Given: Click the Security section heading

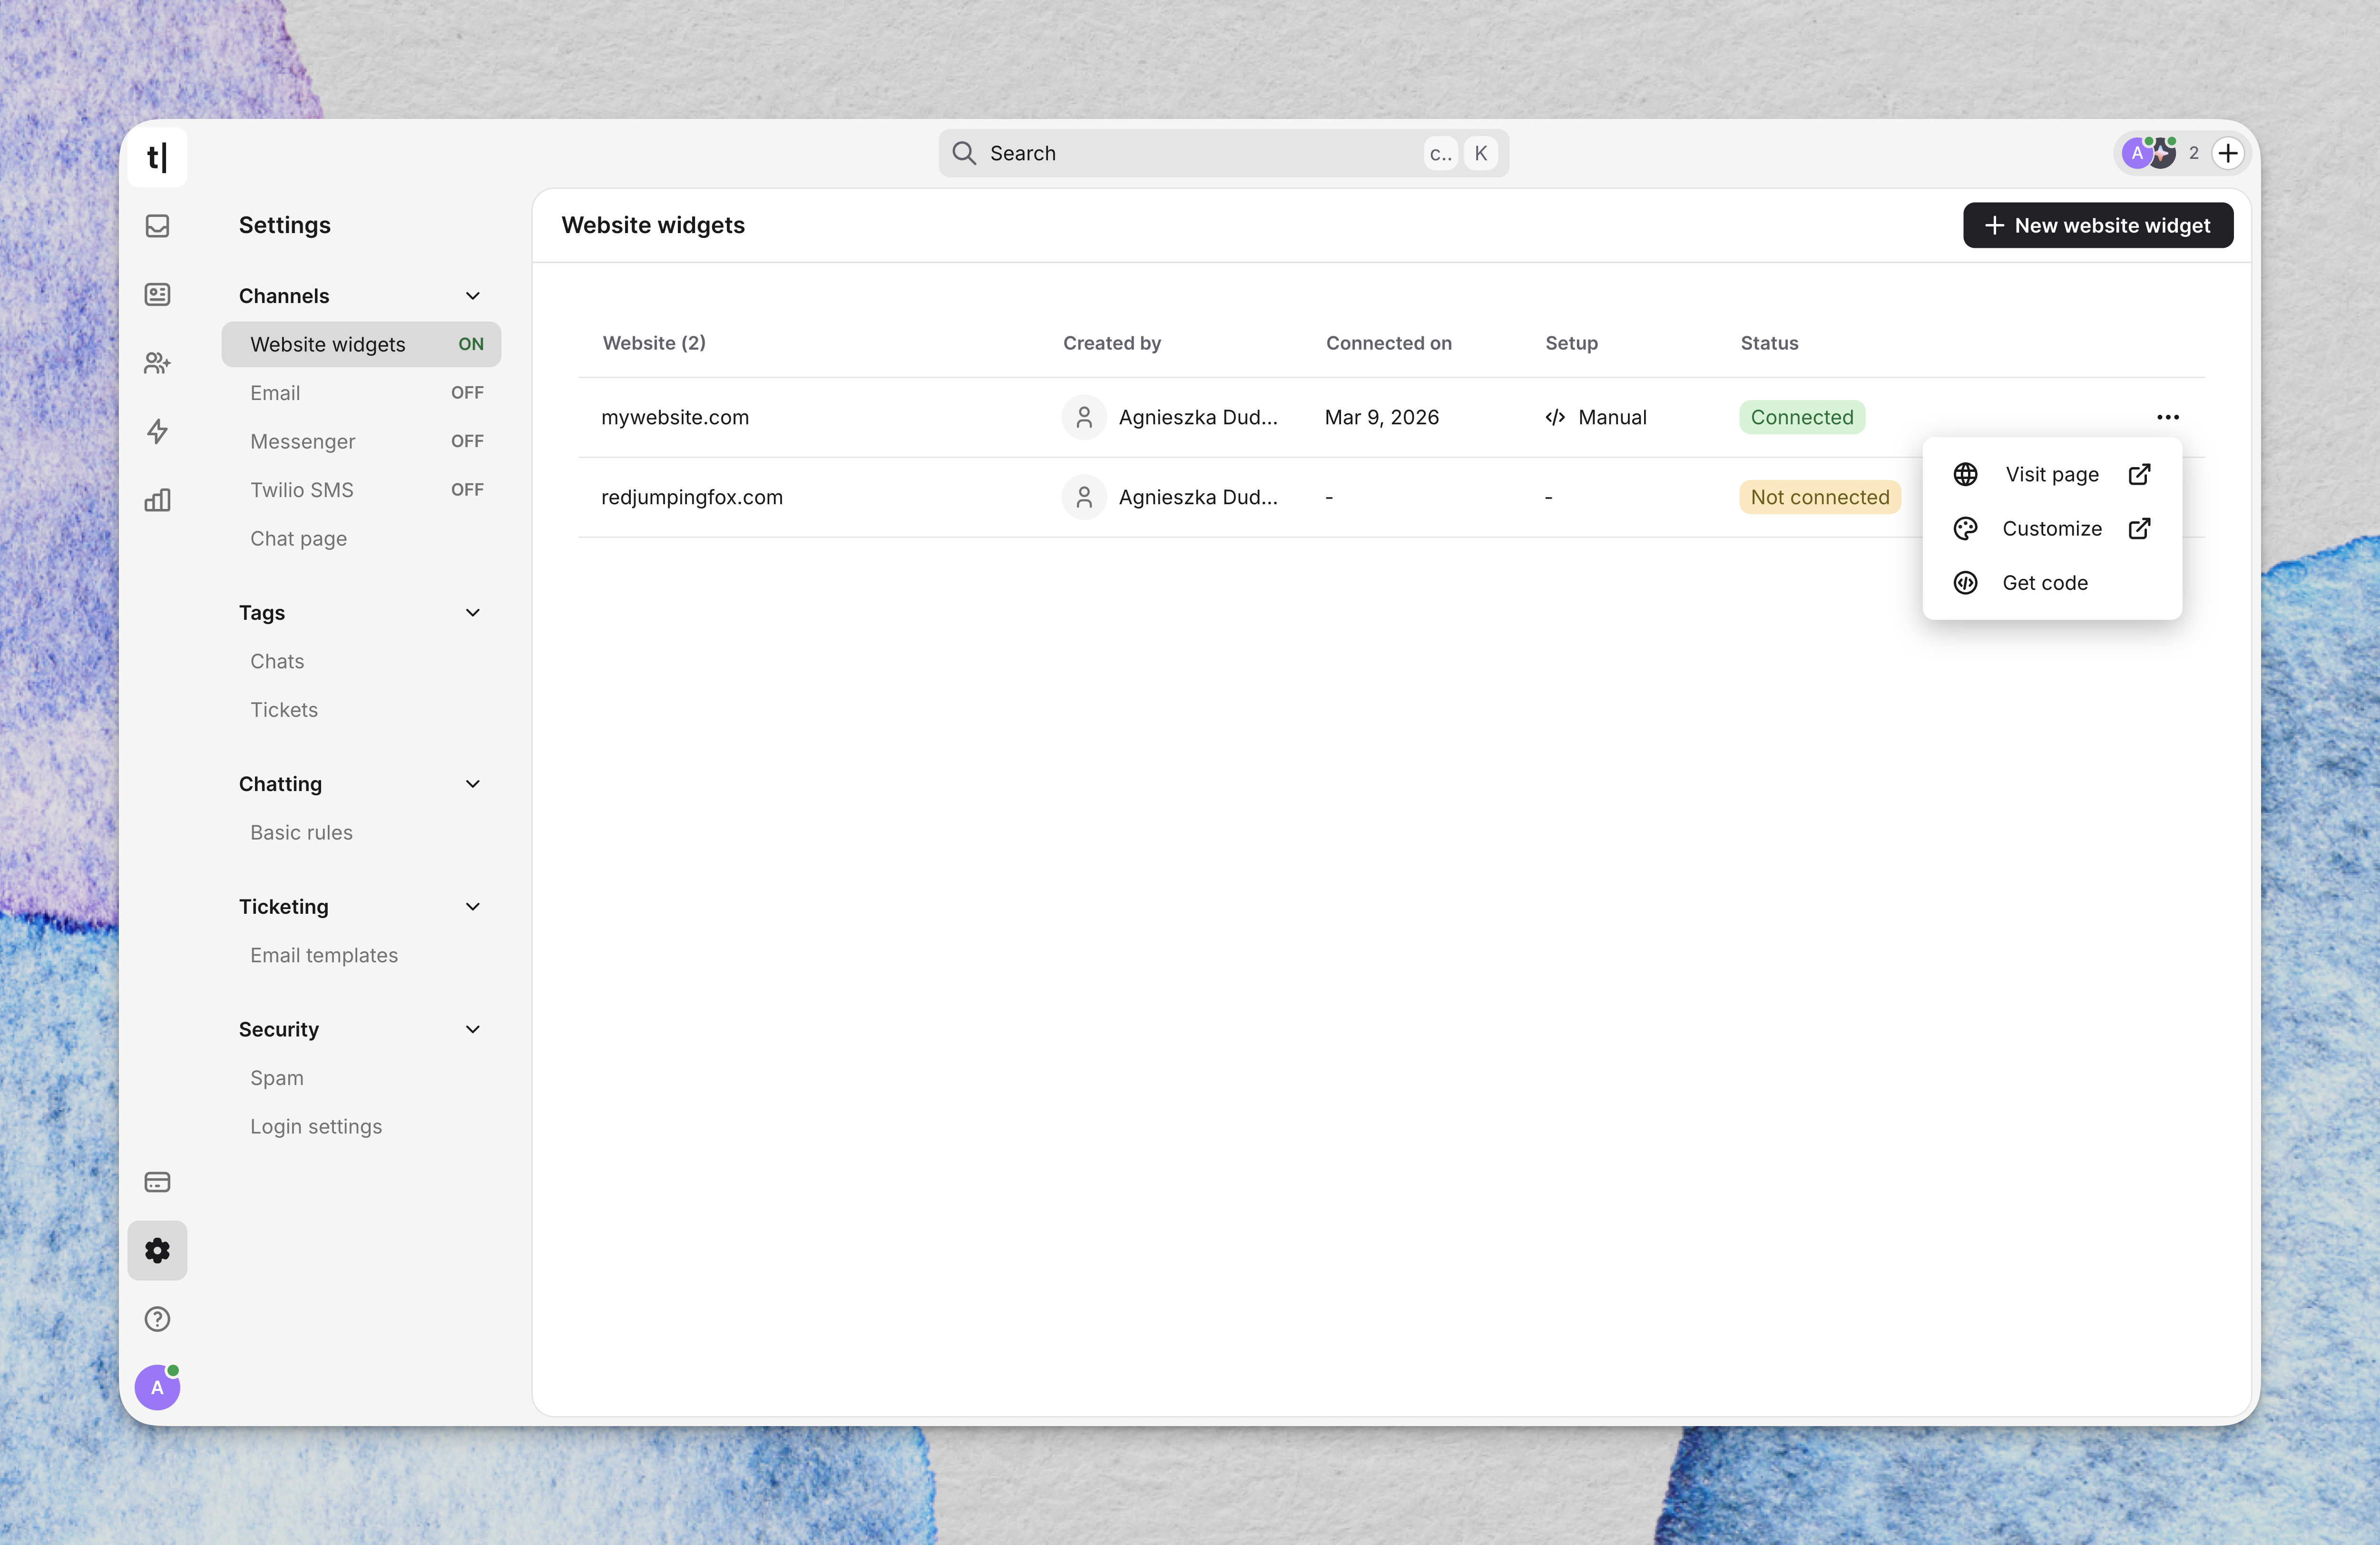Looking at the screenshot, I should 279,1030.
